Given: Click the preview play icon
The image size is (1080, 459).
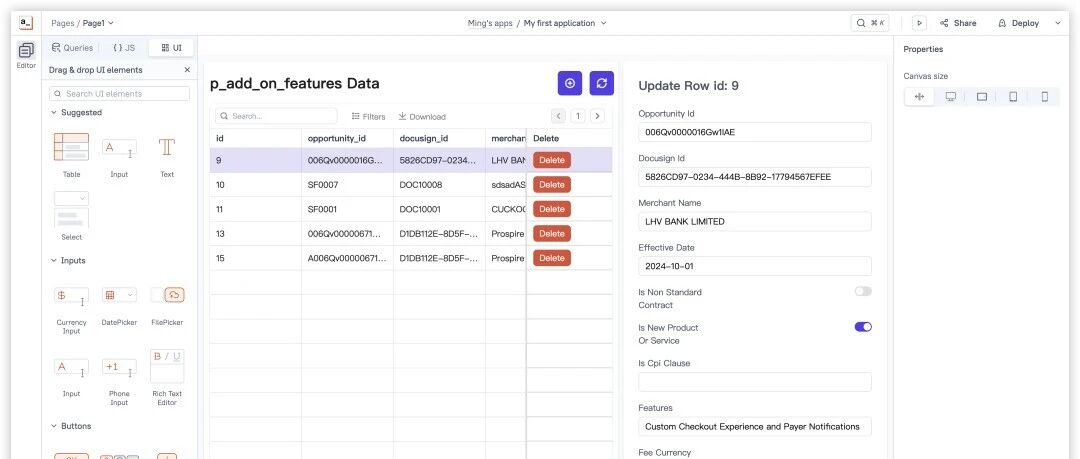Looking at the screenshot, I should [919, 23].
